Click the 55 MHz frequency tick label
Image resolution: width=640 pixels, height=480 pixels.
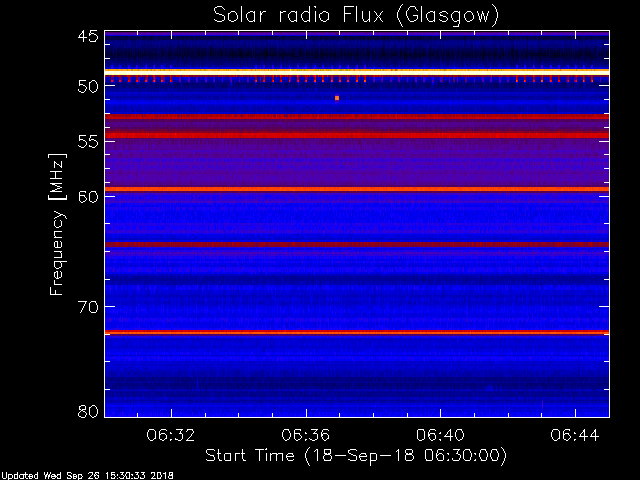pos(88,142)
